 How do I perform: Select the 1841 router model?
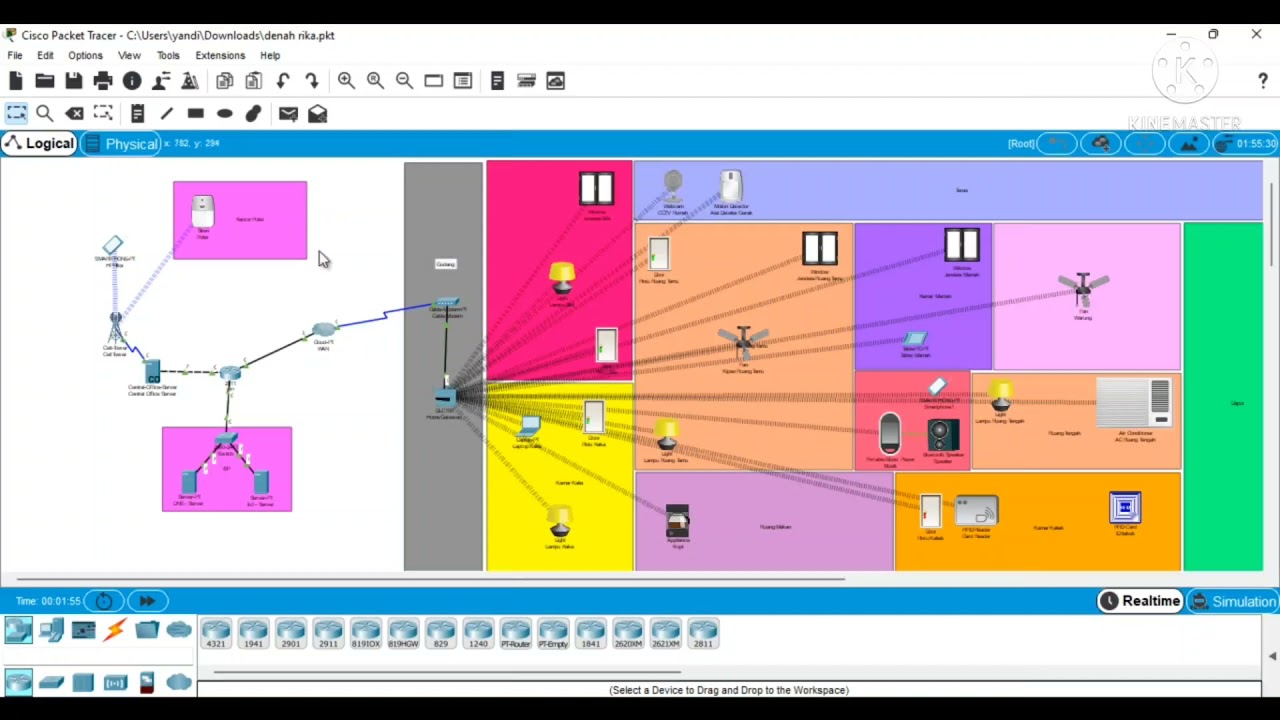point(591,634)
